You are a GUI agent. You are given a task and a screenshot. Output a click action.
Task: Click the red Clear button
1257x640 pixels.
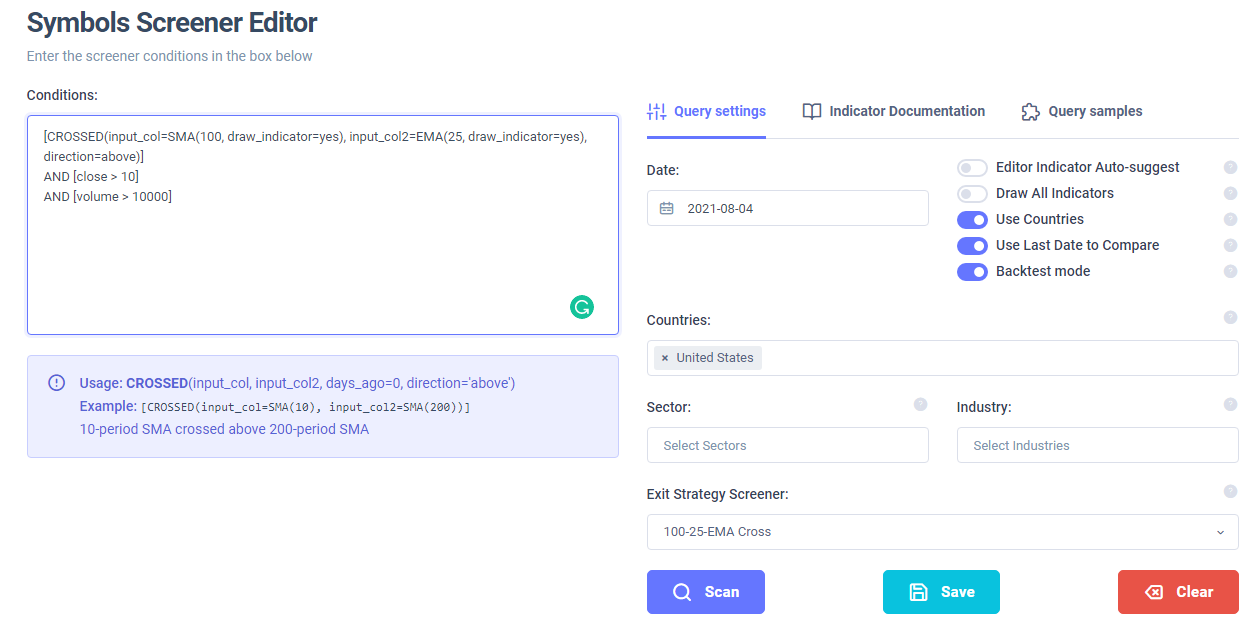click(1178, 592)
